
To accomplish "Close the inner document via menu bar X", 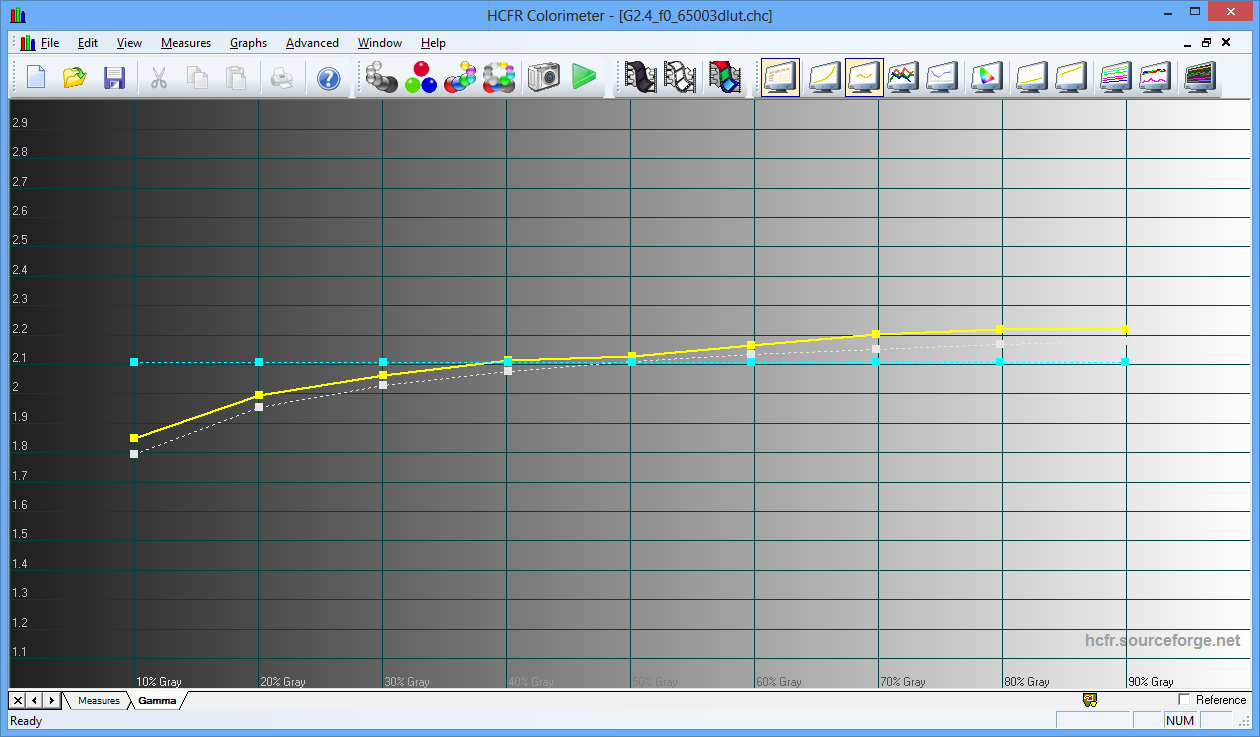I will (x=1226, y=43).
